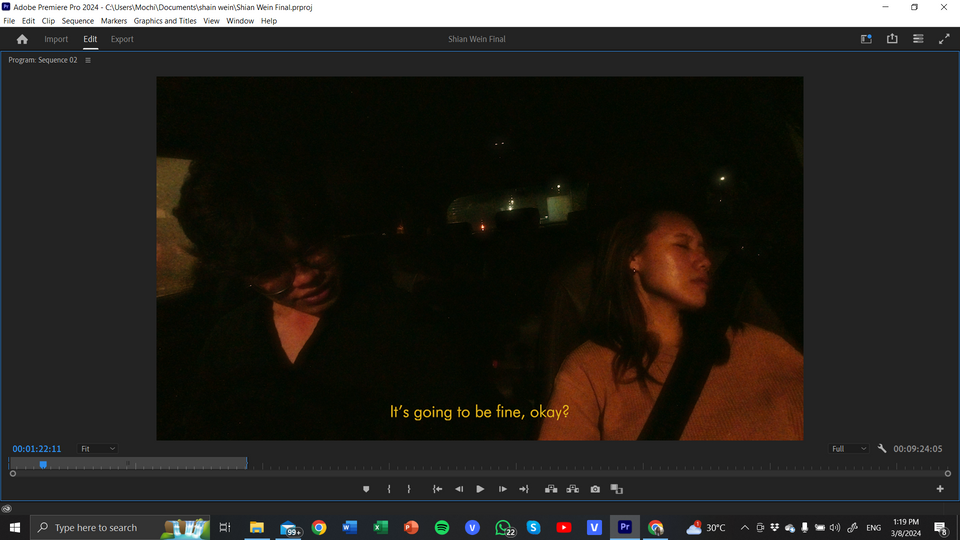Viewport: 960px width, 540px height.
Task: Click the Mark In button
Action: pyautogui.click(x=389, y=489)
